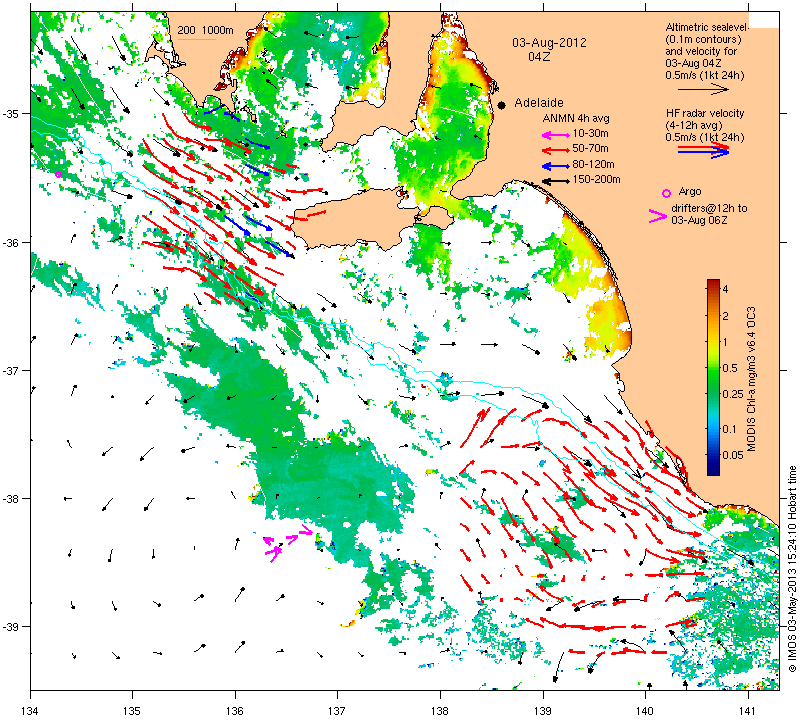Click the colorbar value '2'
800x720 pixels.
click(x=726, y=316)
